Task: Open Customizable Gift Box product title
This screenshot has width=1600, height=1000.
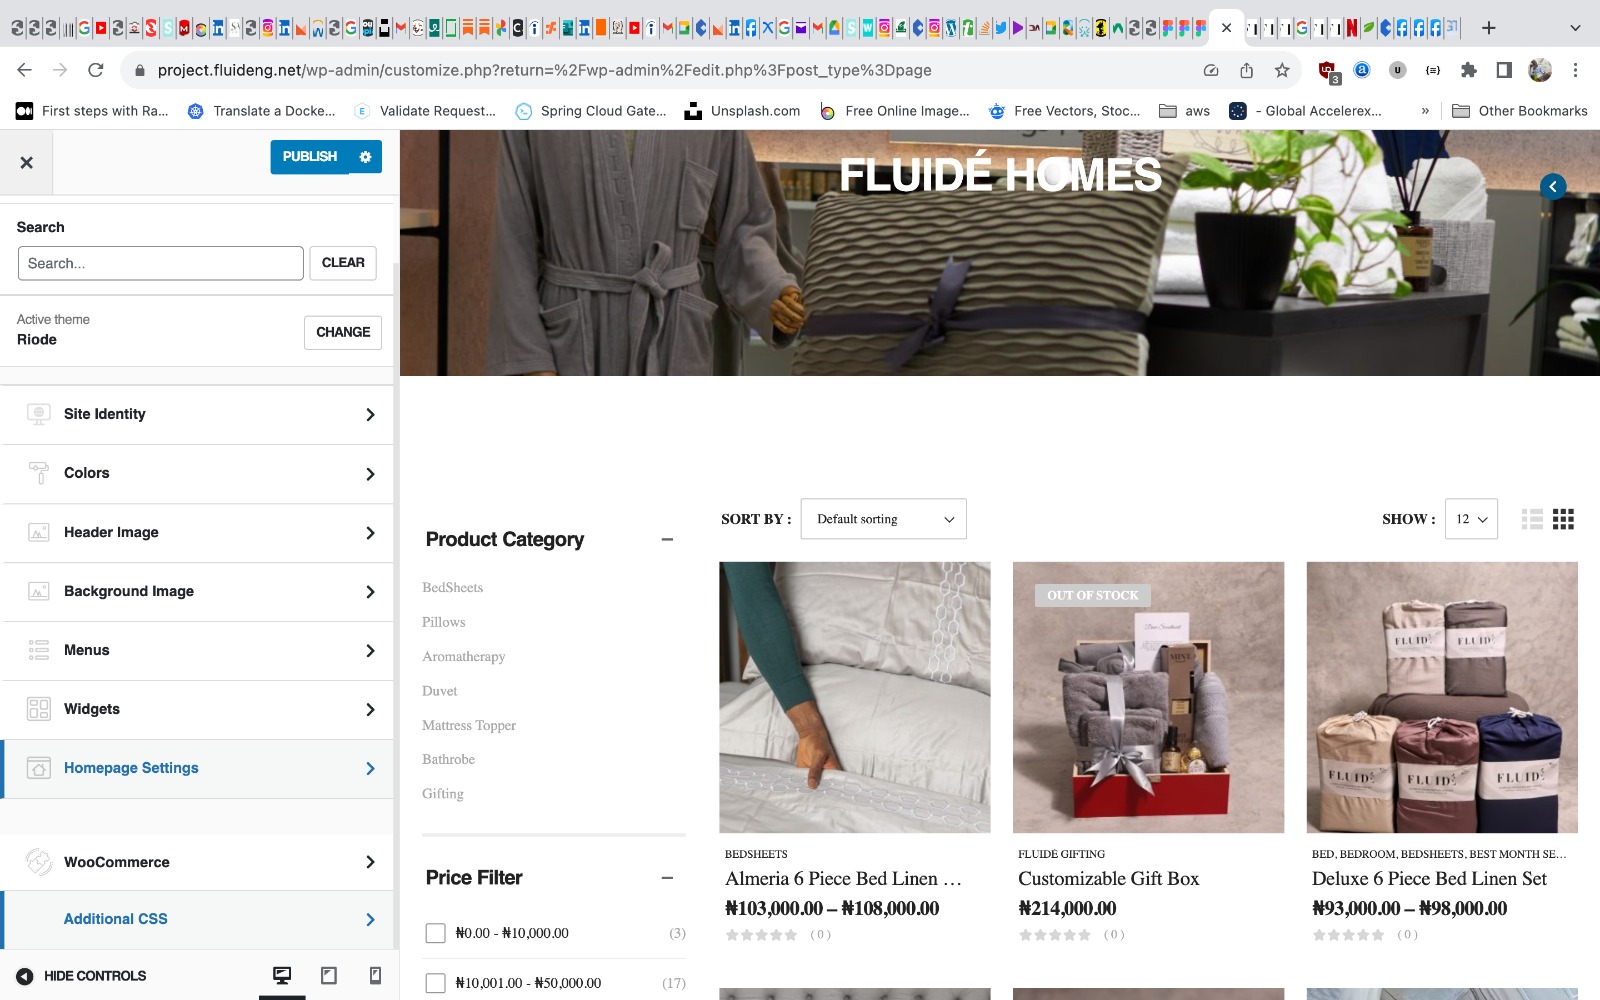Action: pos(1108,879)
